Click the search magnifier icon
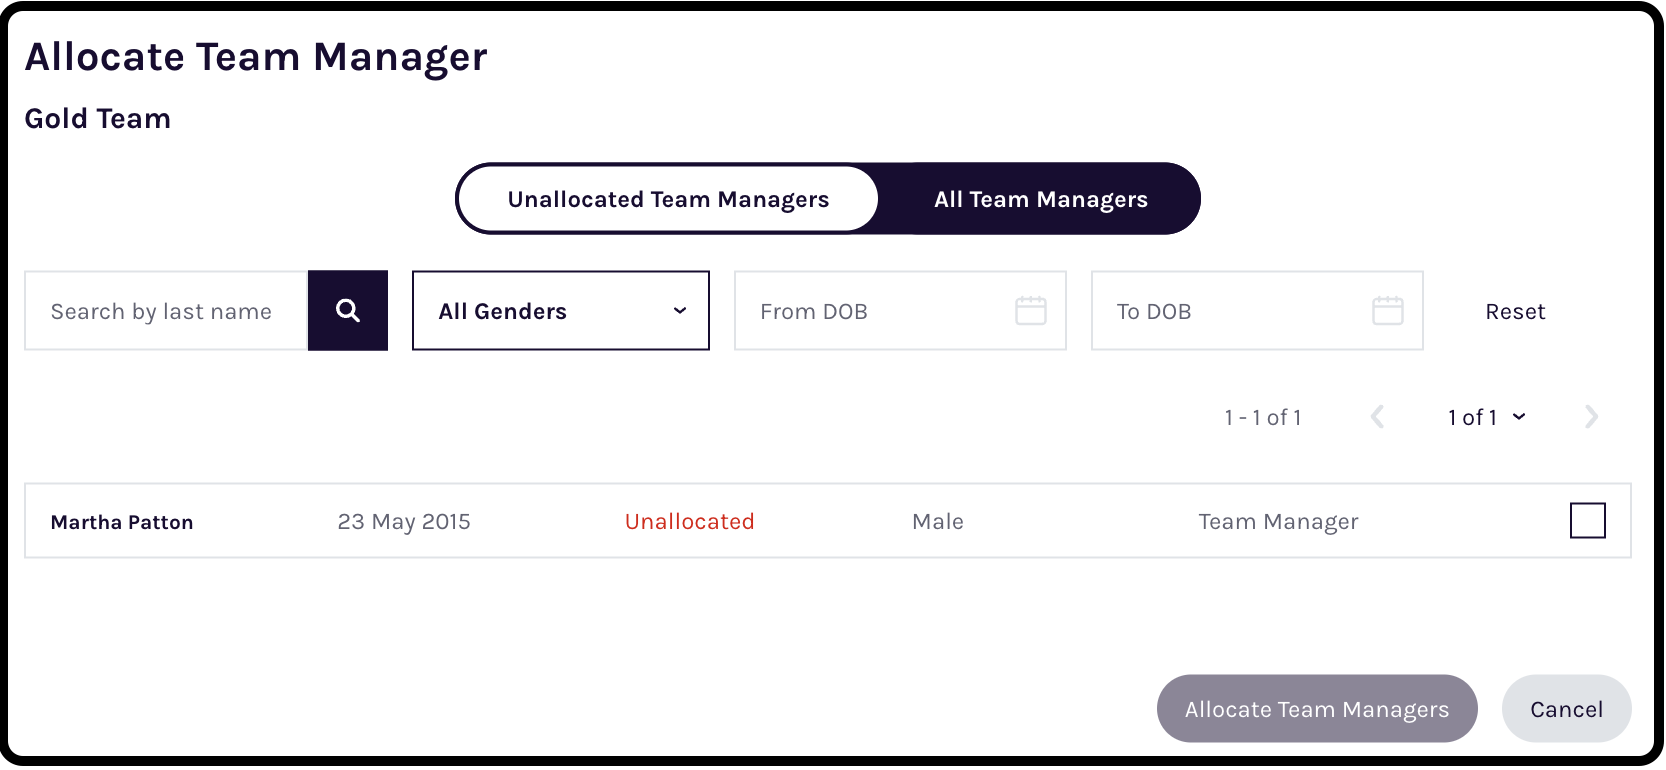 (347, 310)
